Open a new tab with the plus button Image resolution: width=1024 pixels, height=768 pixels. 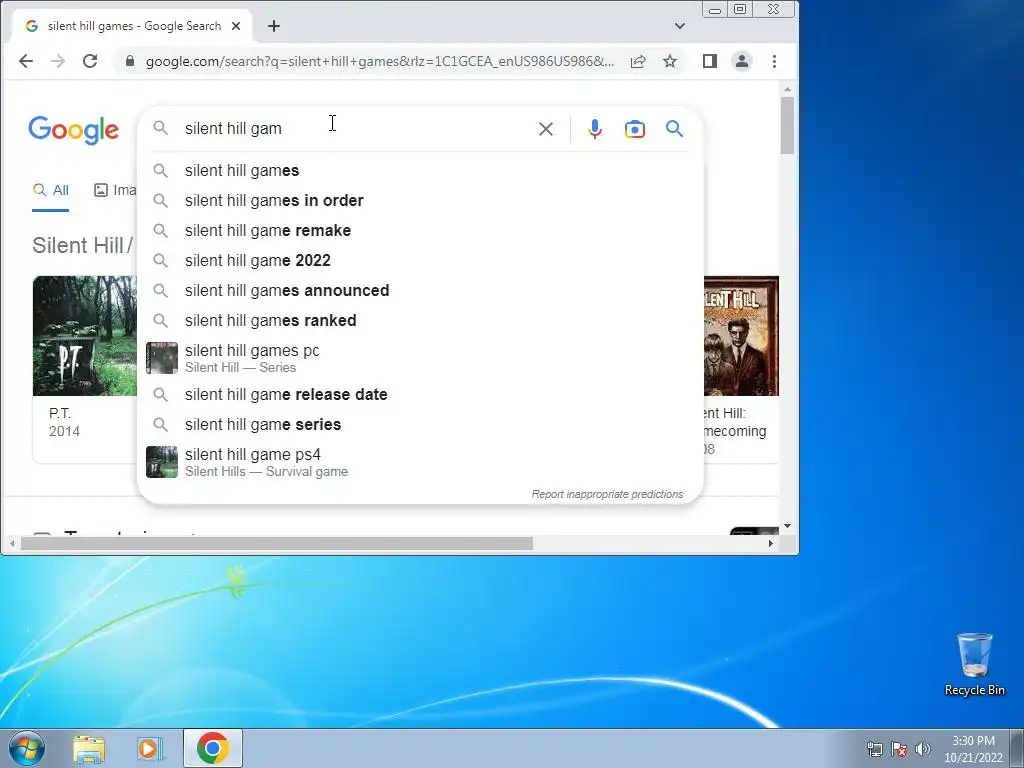click(x=274, y=26)
